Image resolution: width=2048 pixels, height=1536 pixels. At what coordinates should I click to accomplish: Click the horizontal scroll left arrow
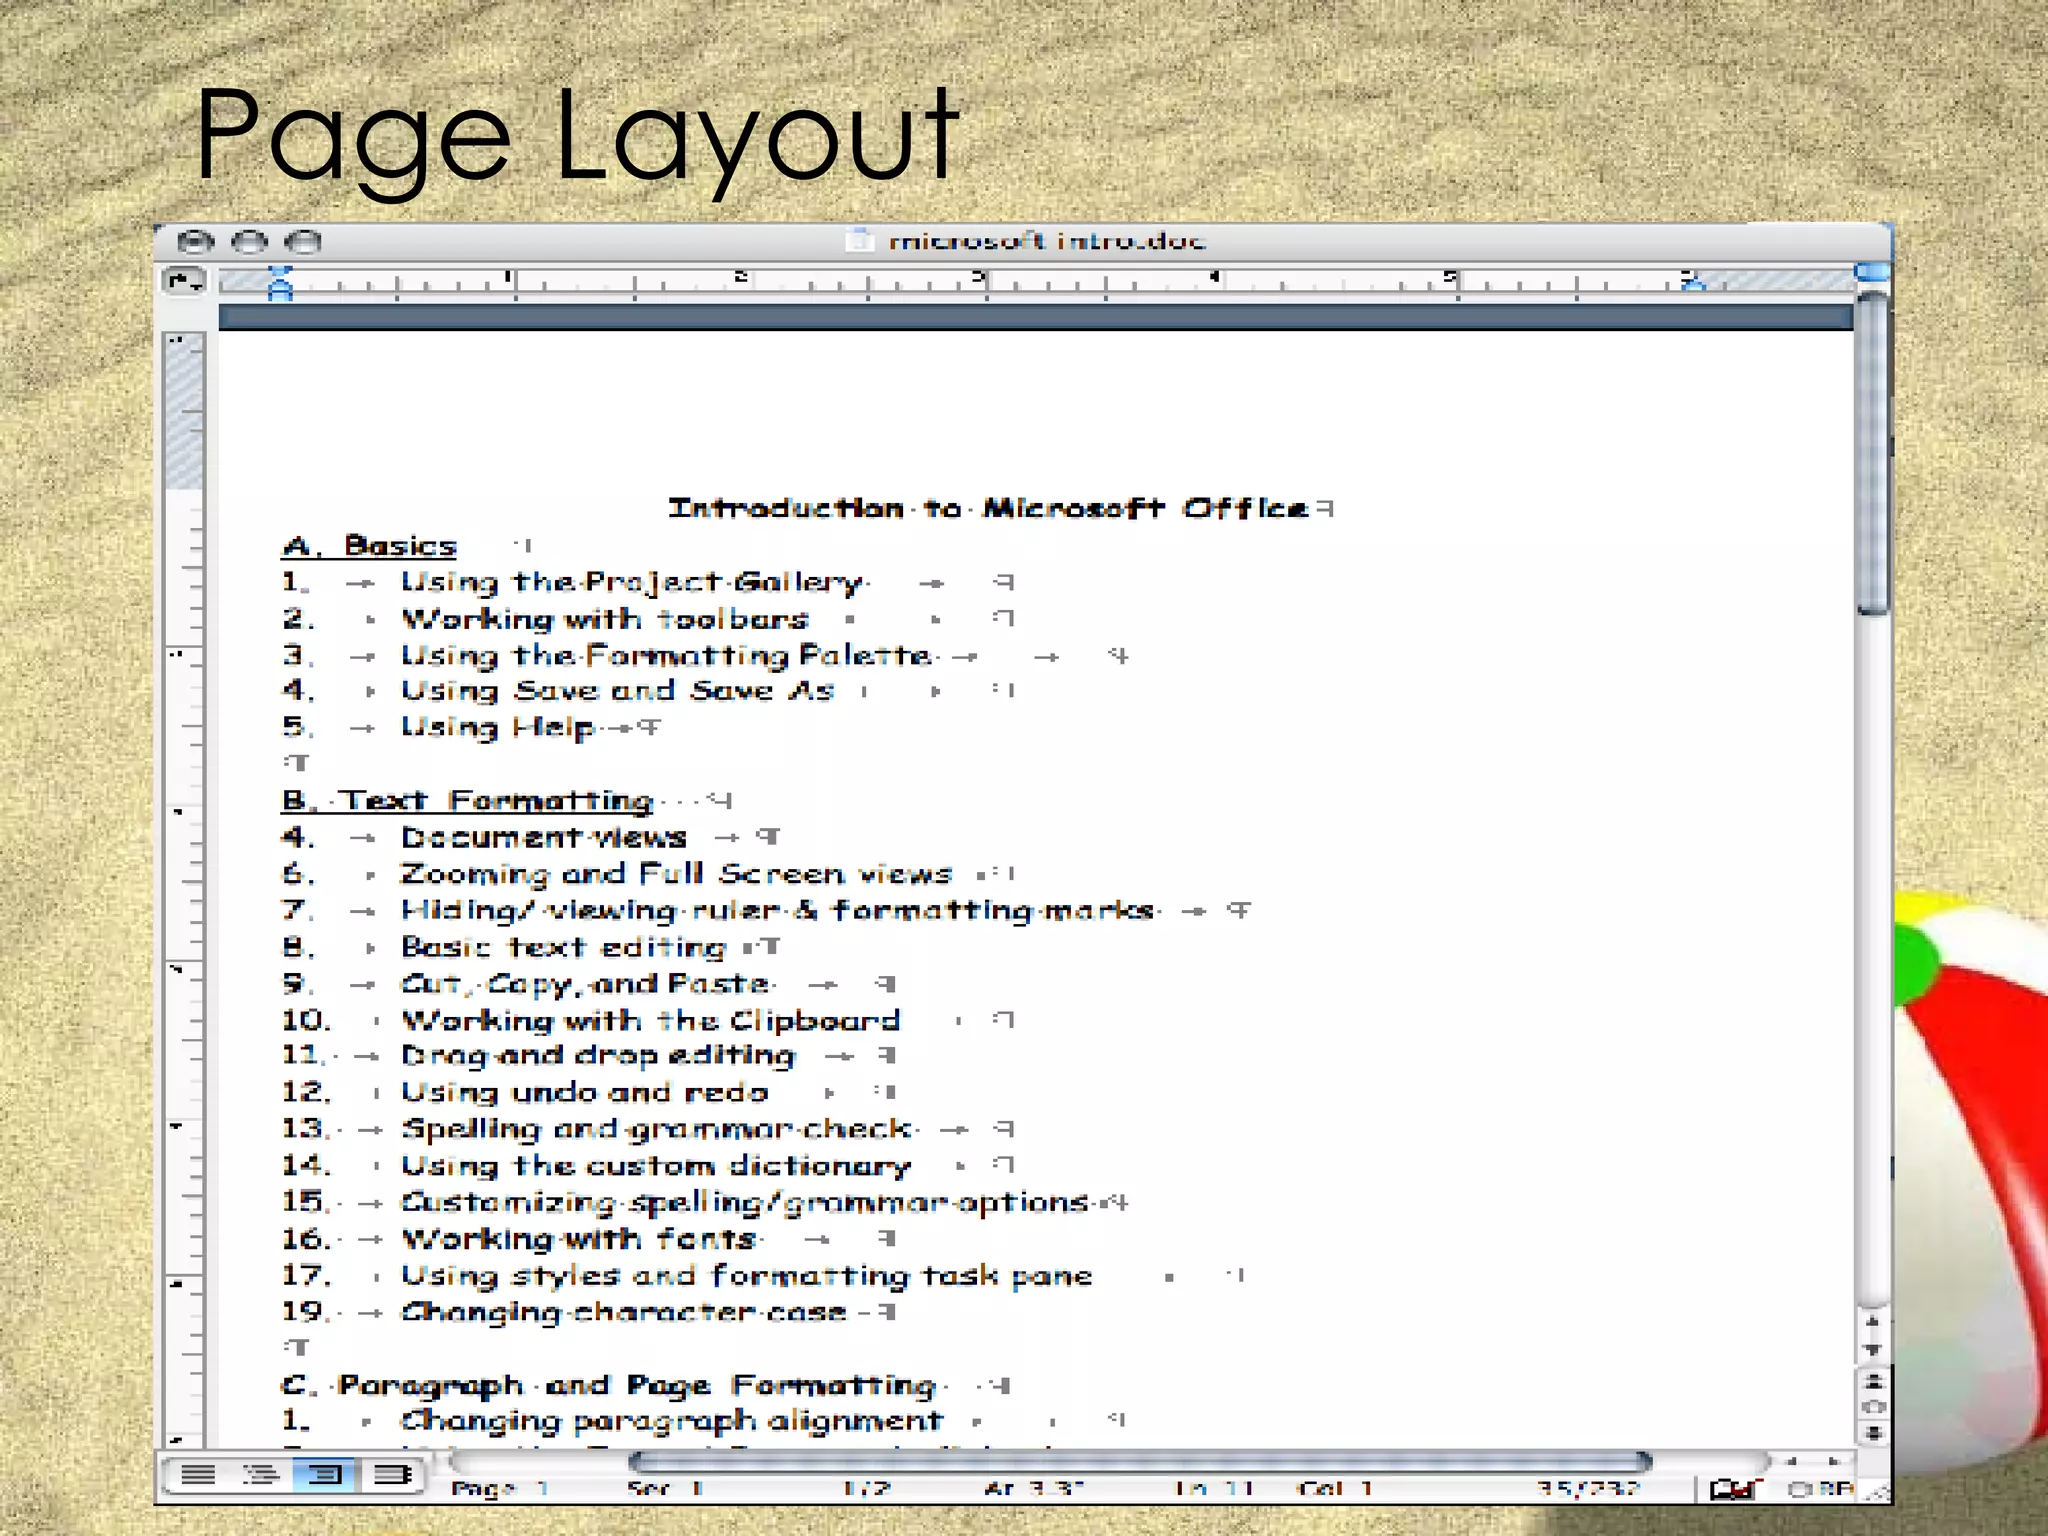coord(1792,1462)
